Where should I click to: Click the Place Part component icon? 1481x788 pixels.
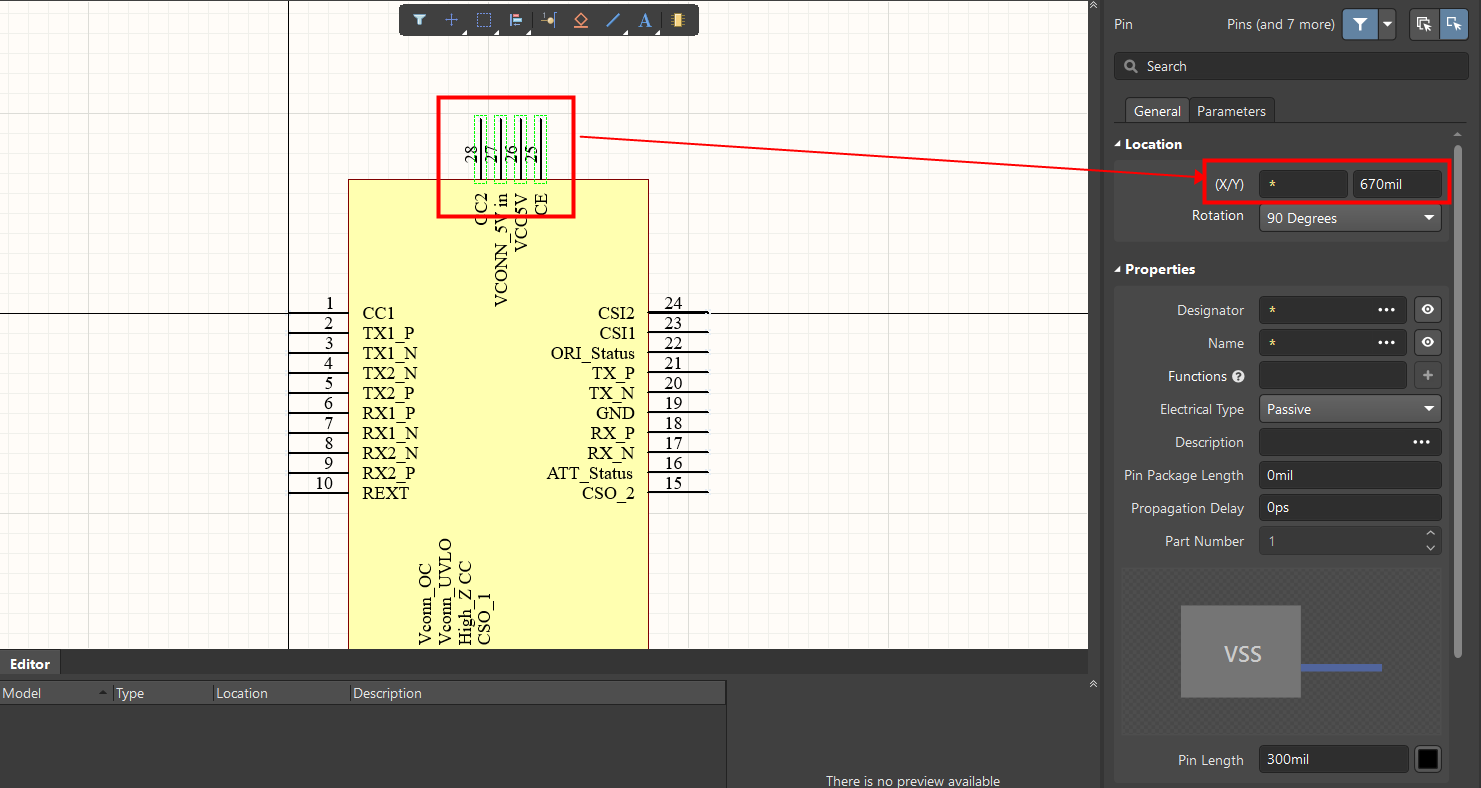[678, 20]
